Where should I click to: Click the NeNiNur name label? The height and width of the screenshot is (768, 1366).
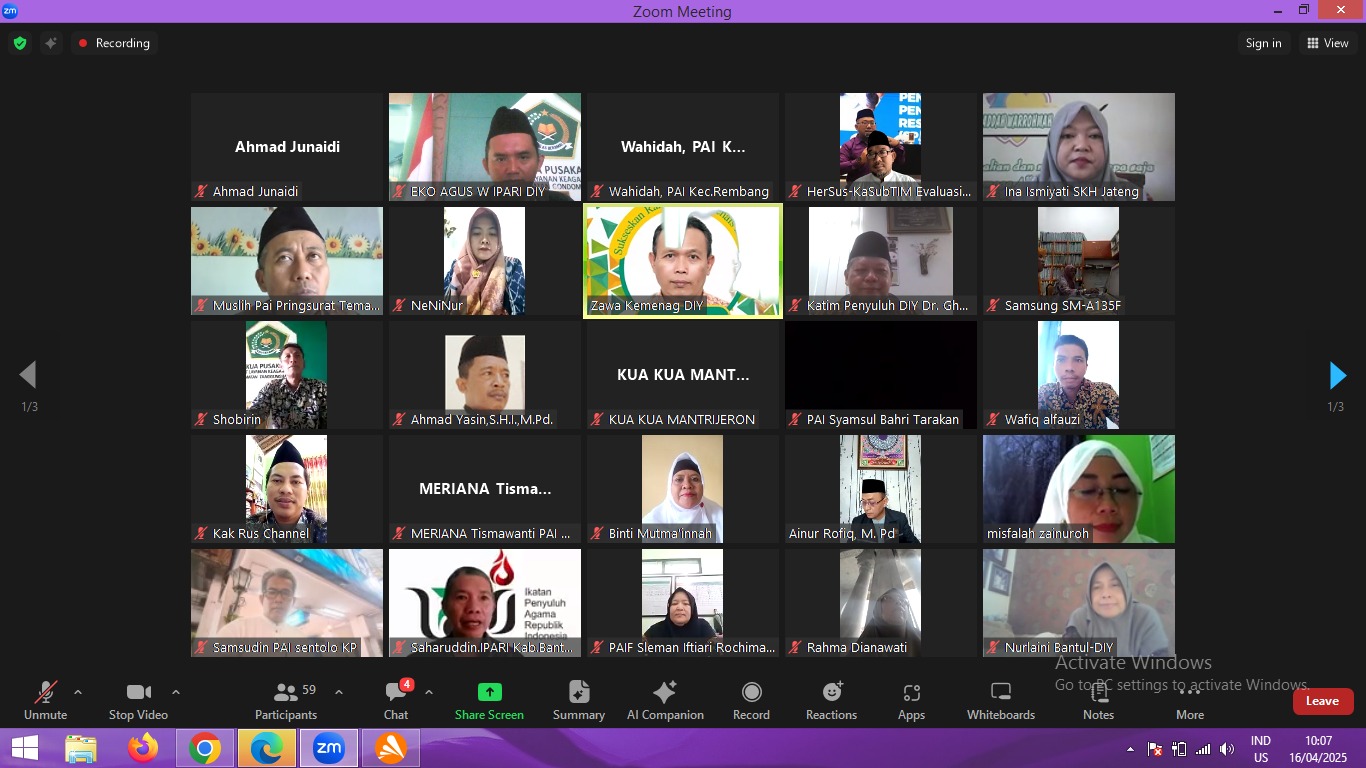[x=437, y=305]
